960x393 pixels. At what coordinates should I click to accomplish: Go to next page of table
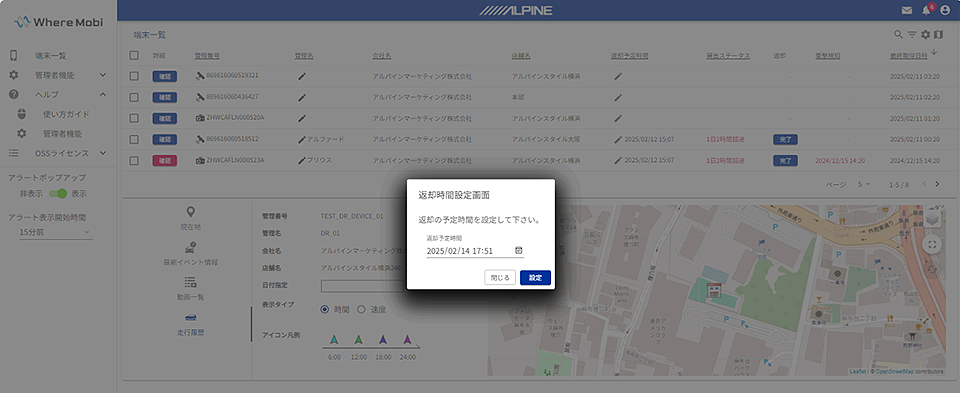[937, 184]
